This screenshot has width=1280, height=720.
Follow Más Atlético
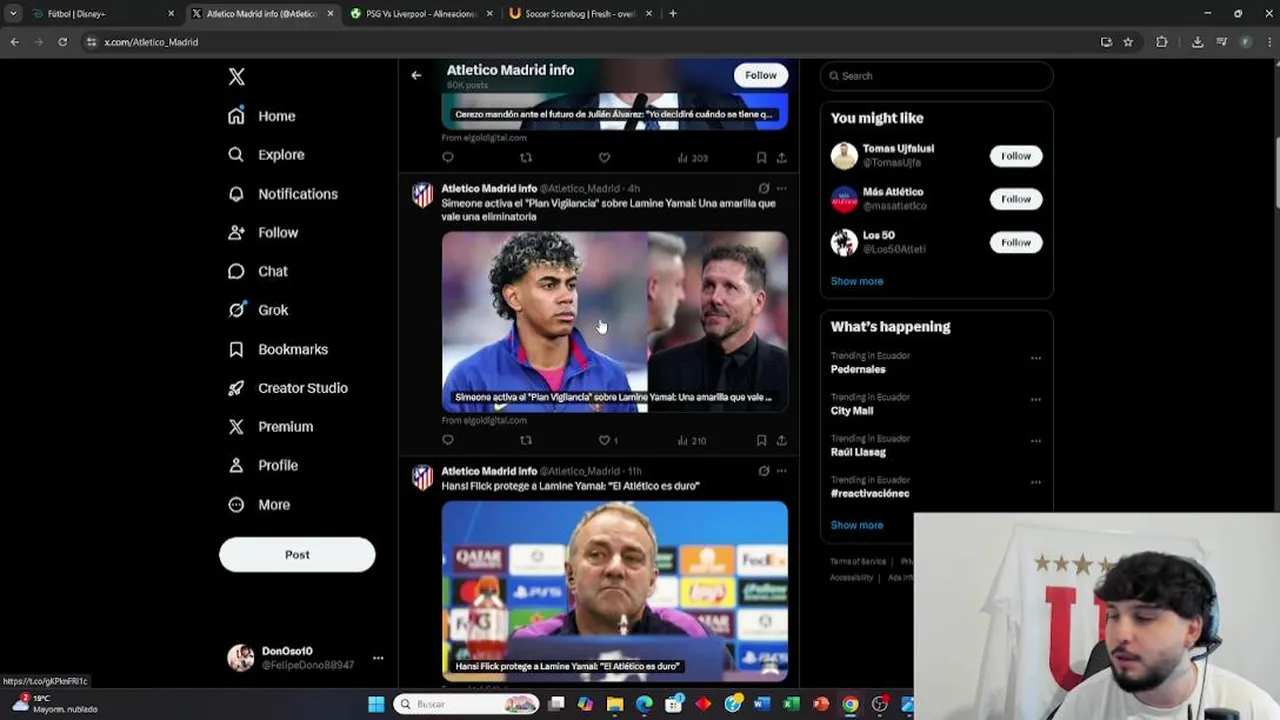pos(1016,199)
